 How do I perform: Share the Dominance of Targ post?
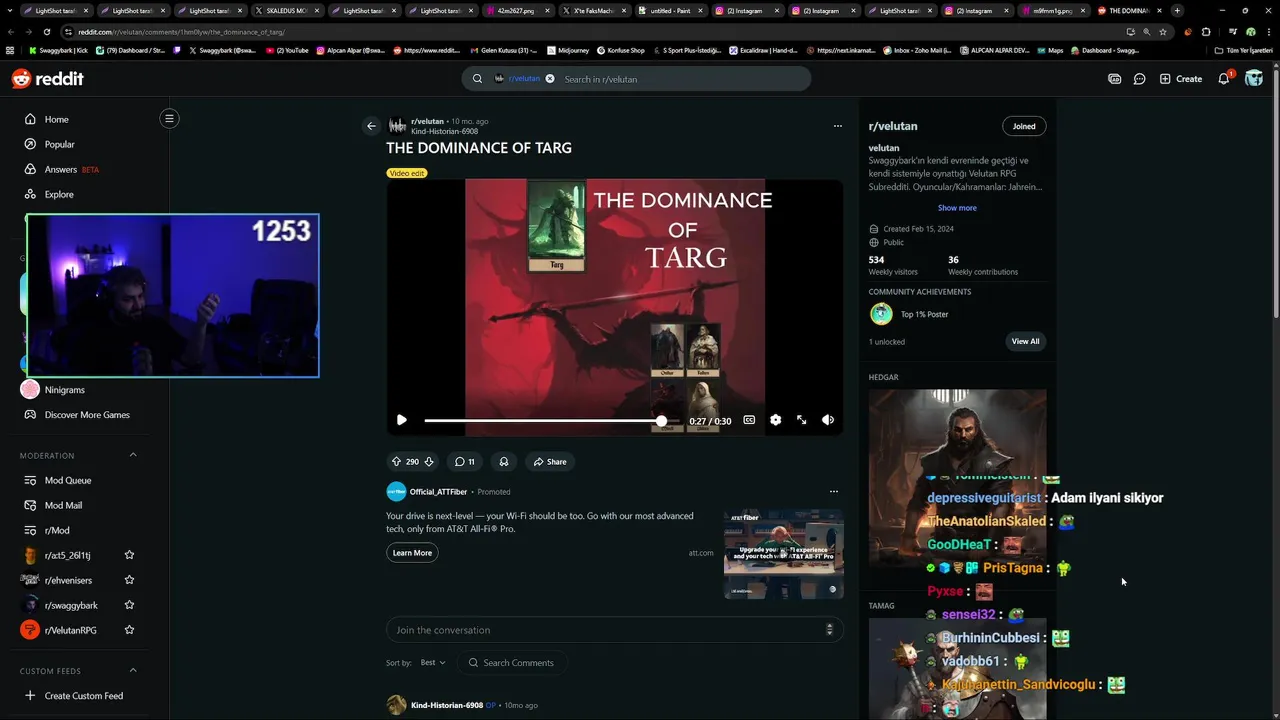tap(550, 462)
